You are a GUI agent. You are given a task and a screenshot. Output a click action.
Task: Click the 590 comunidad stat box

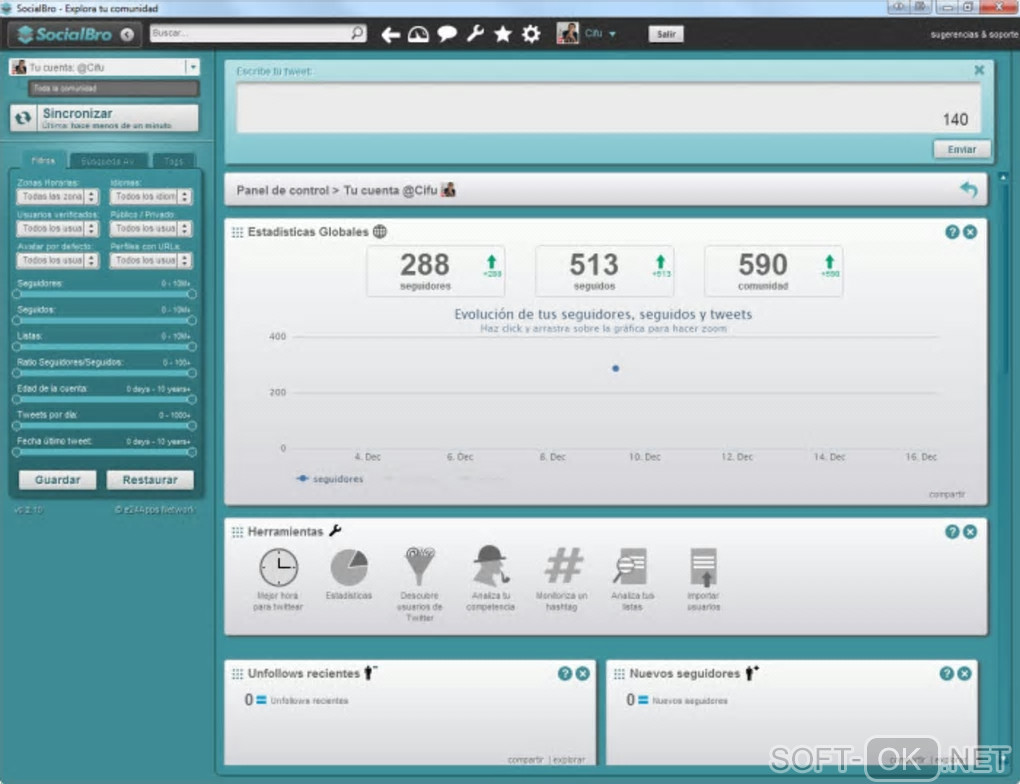773,271
